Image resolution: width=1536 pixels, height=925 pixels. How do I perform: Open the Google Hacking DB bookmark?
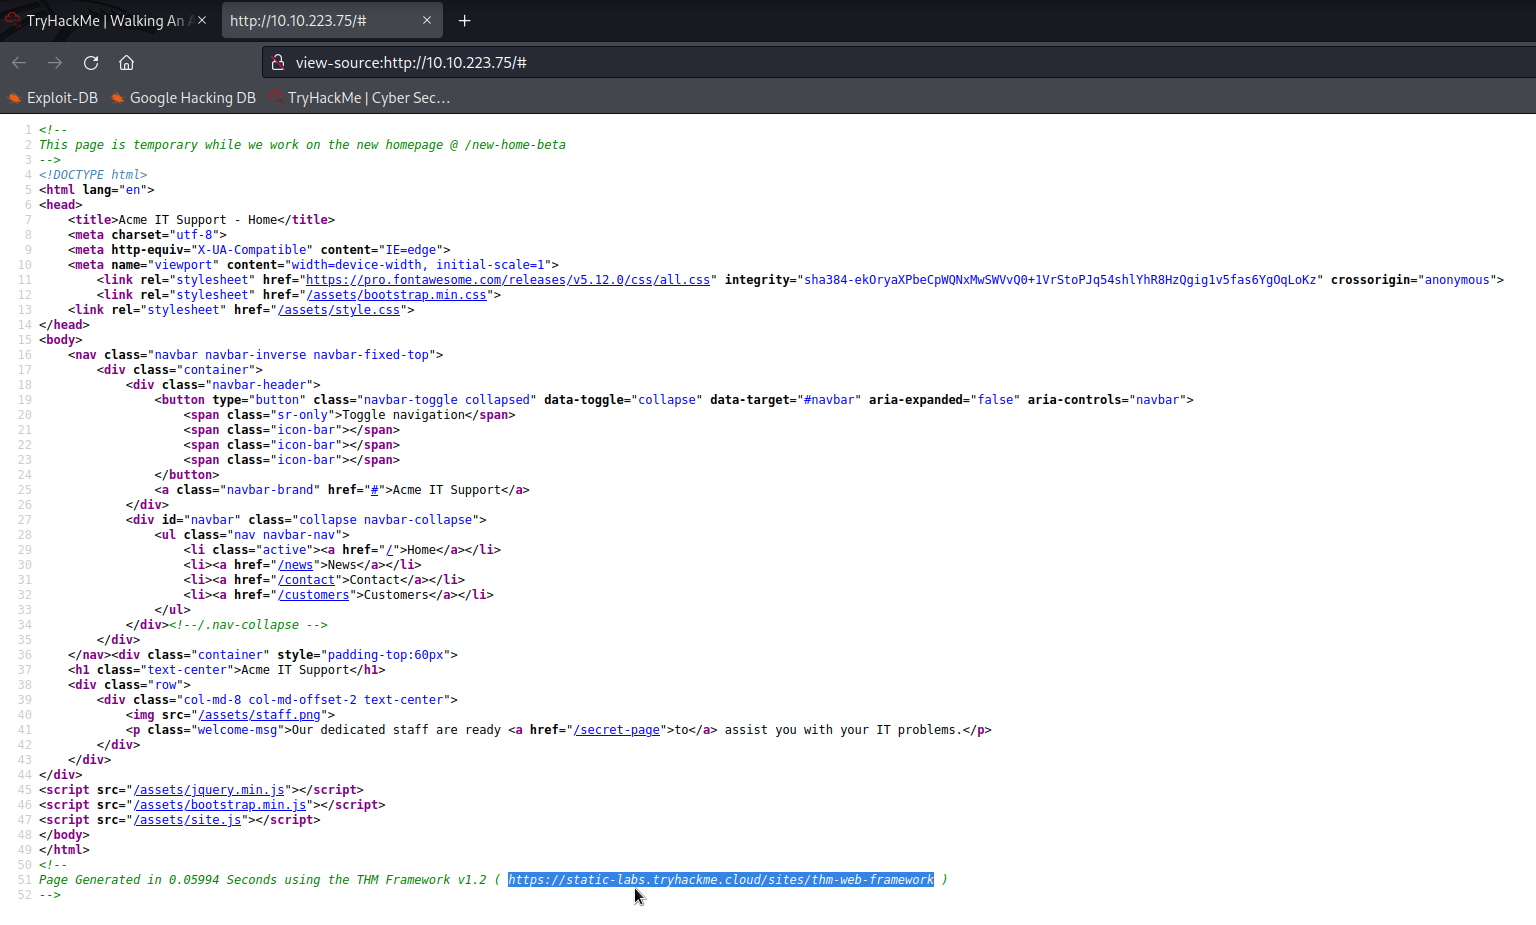click(x=184, y=98)
